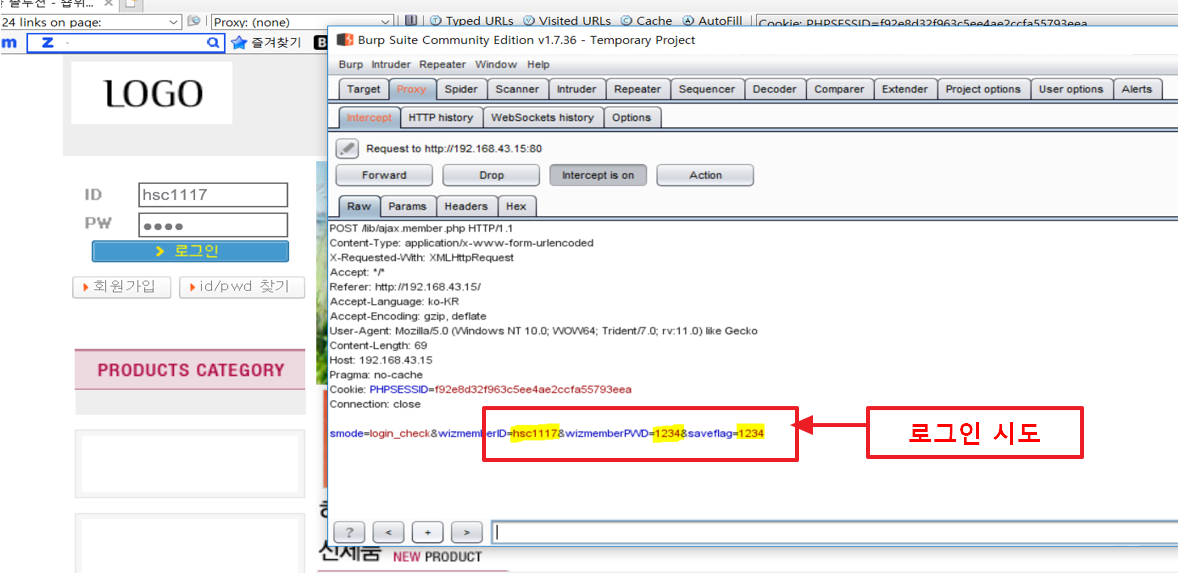Select the Intercept sub-tab
The image size is (1178, 588).
click(369, 117)
